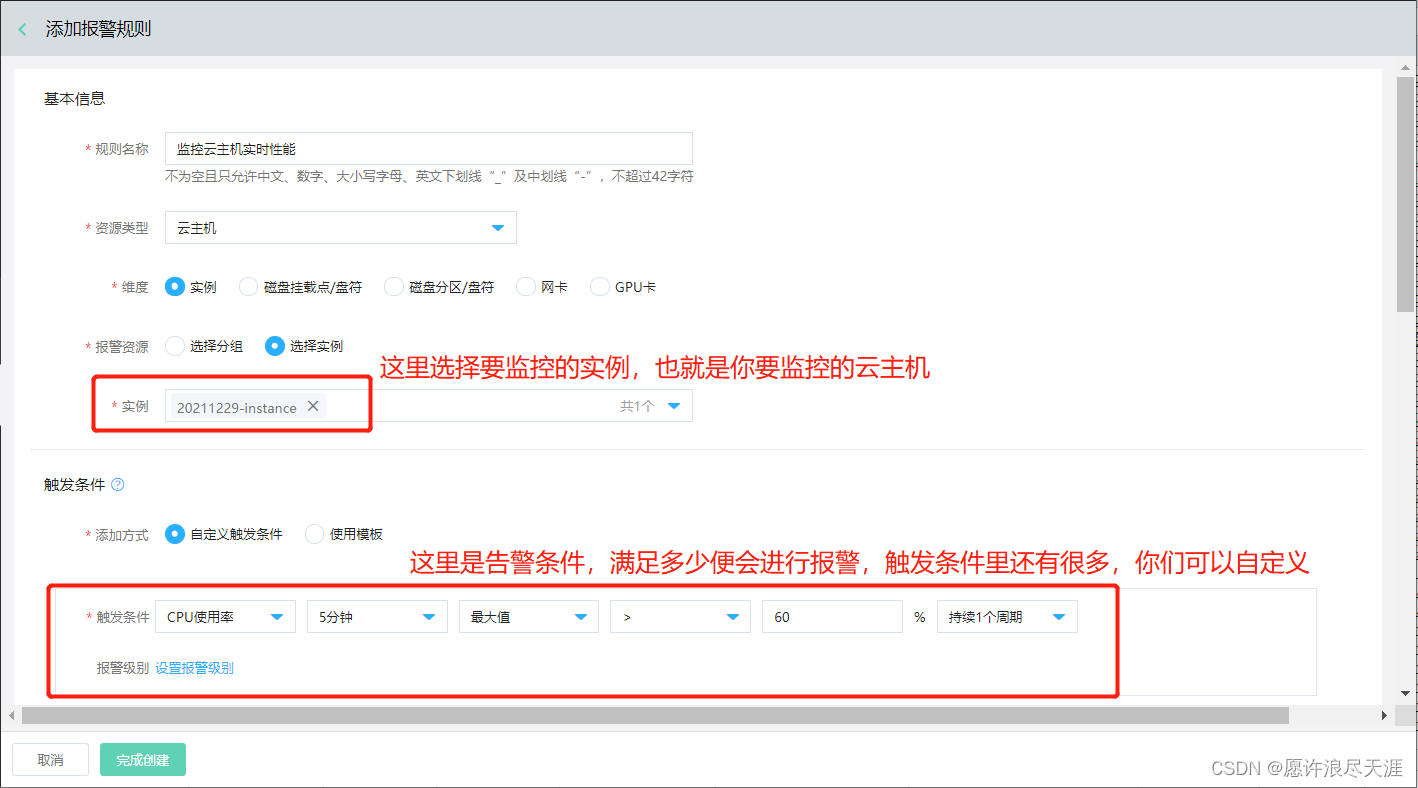Click the threshold field showing 60
This screenshot has width=1418, height=788.
click(x=832, y=617)
